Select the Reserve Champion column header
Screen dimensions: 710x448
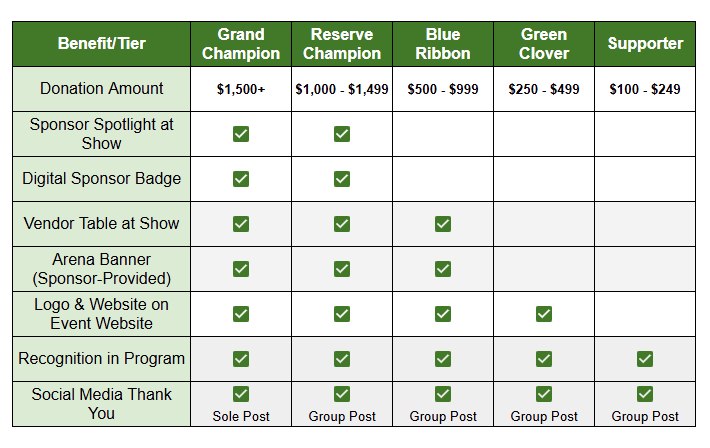point(342,44)
